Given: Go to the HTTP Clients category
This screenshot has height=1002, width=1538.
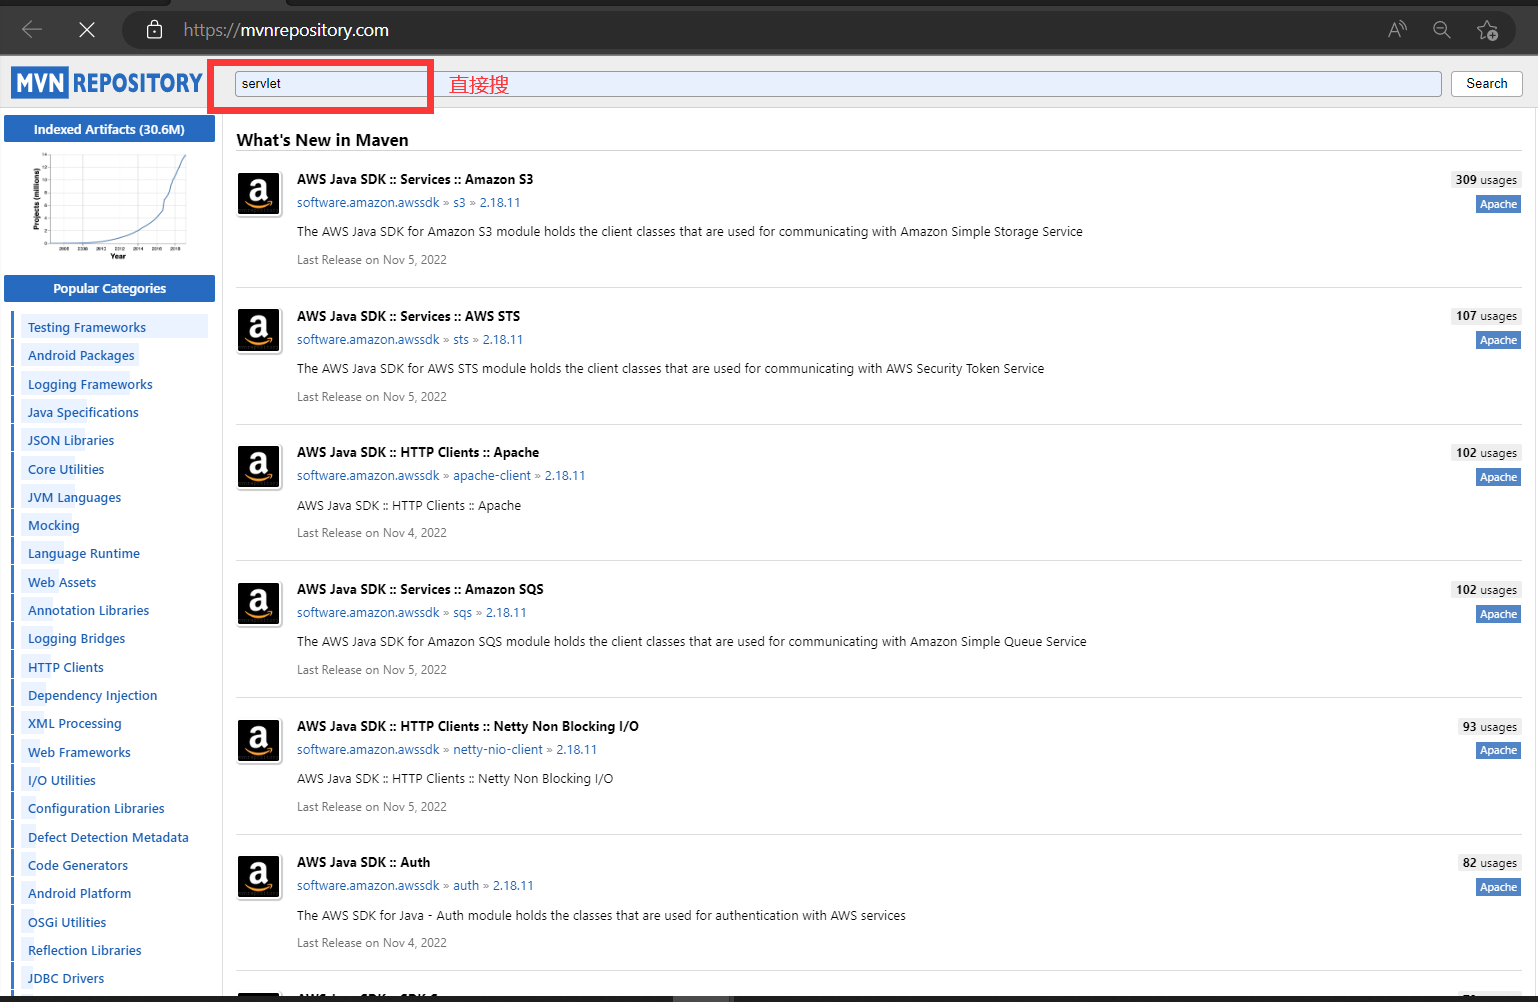Looking at the screenshot, I should coord(66,667).
